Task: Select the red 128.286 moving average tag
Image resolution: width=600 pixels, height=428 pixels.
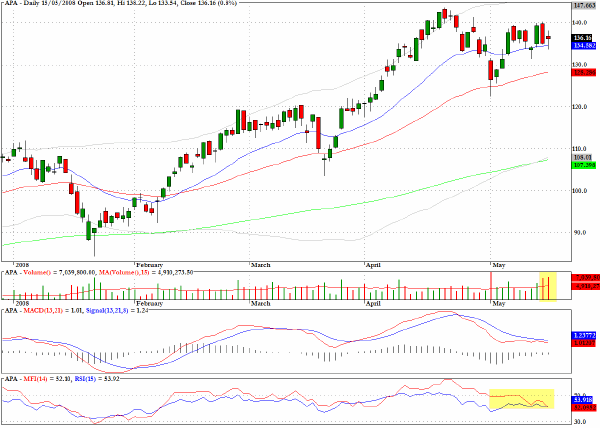Action: 583,72
